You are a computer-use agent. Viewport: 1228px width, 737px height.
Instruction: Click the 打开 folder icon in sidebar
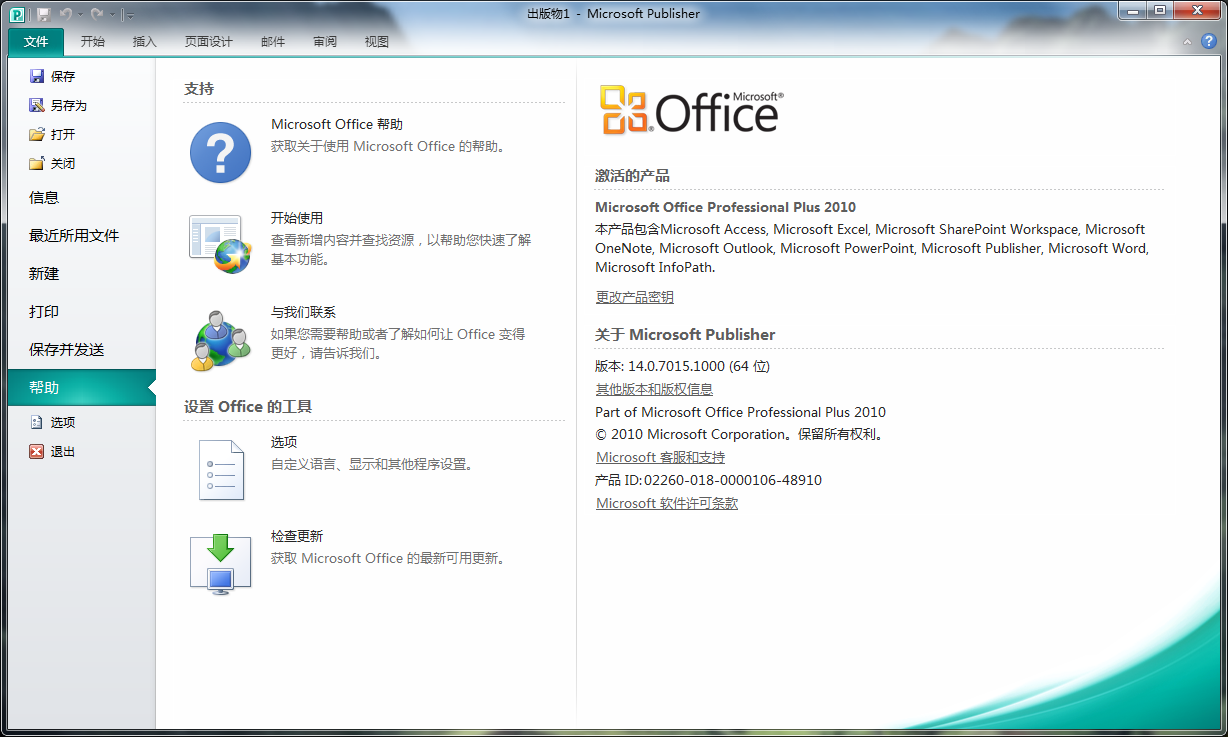tap(37, 135)
